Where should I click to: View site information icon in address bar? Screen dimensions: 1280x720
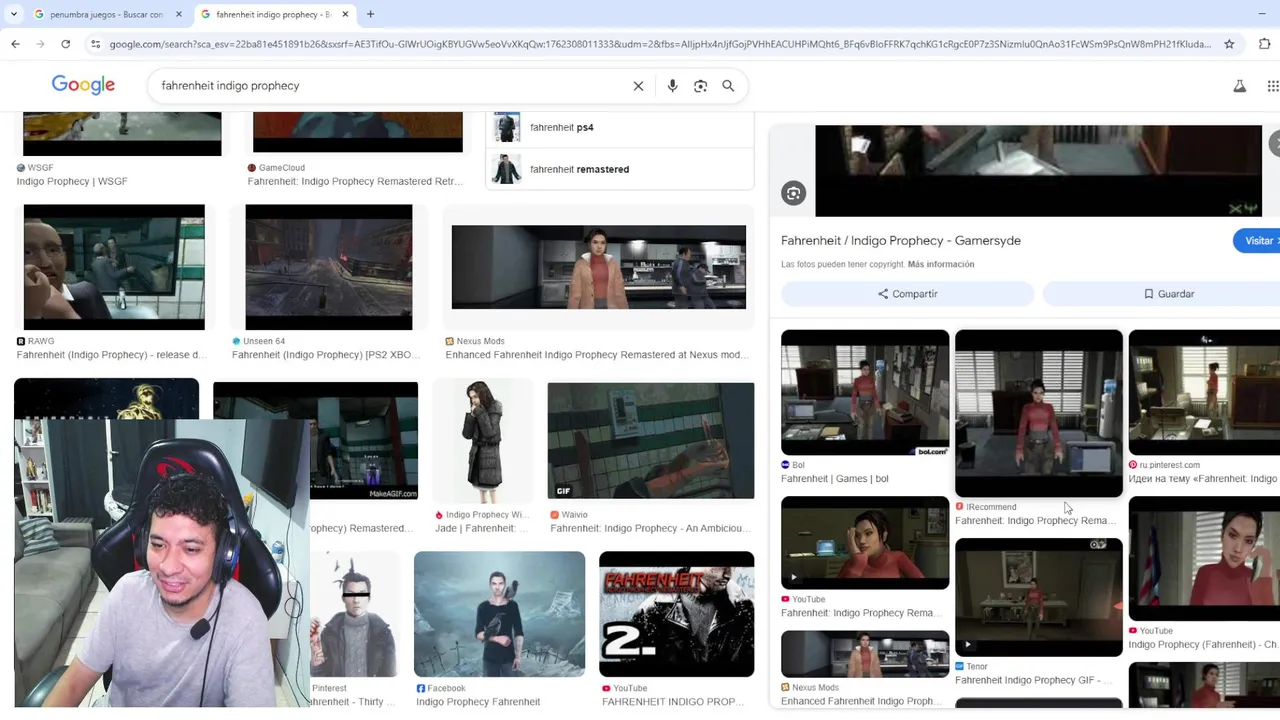(x=95, y=44)
